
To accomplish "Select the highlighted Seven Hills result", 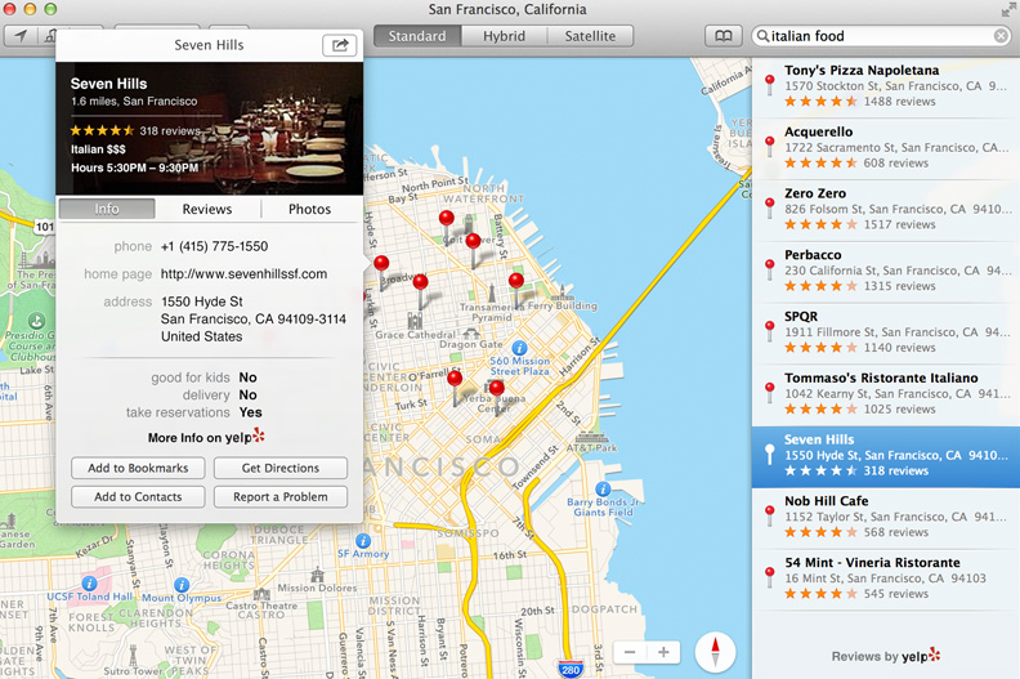I will (885, 457).
